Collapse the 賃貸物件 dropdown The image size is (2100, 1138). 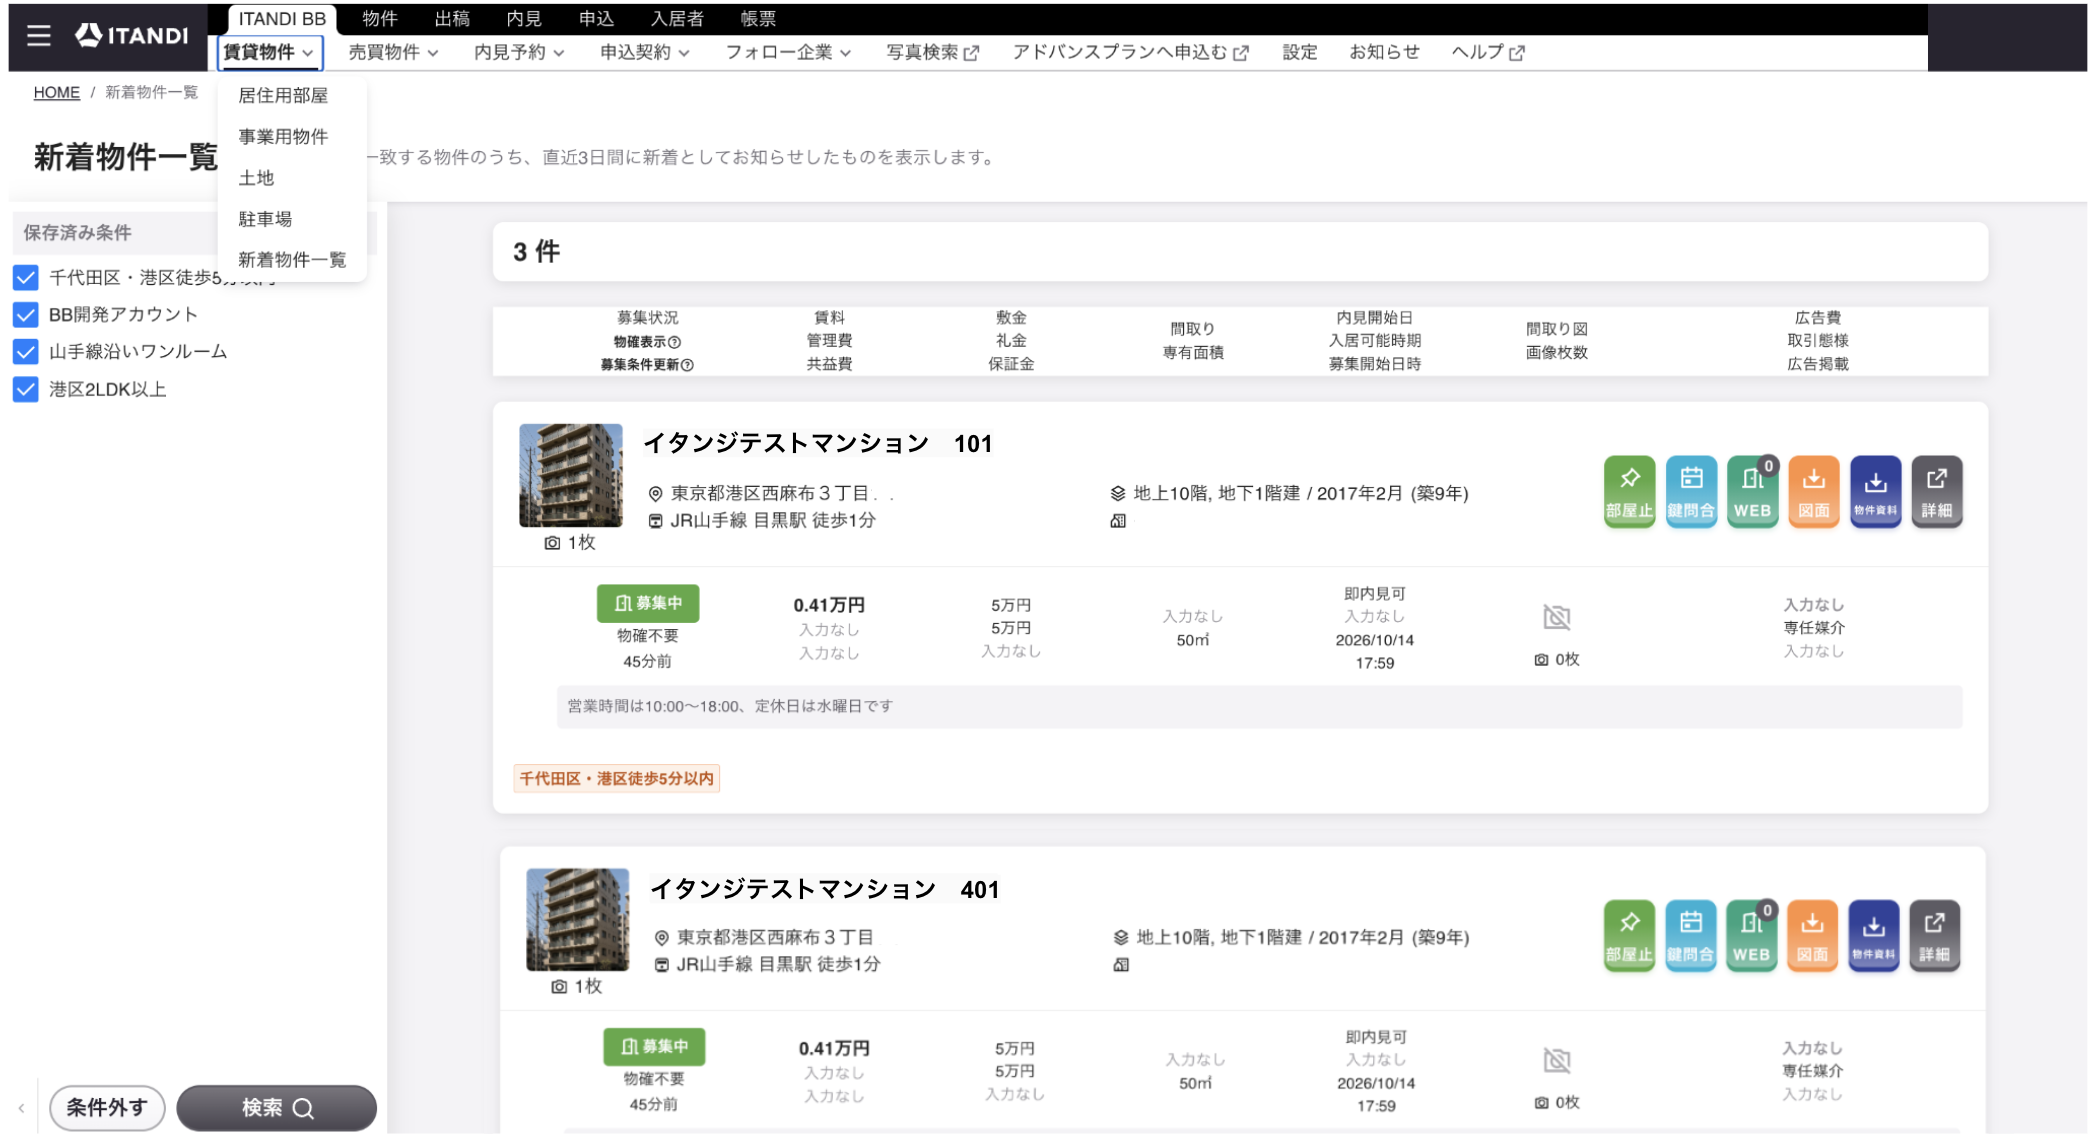pos(269,52)
